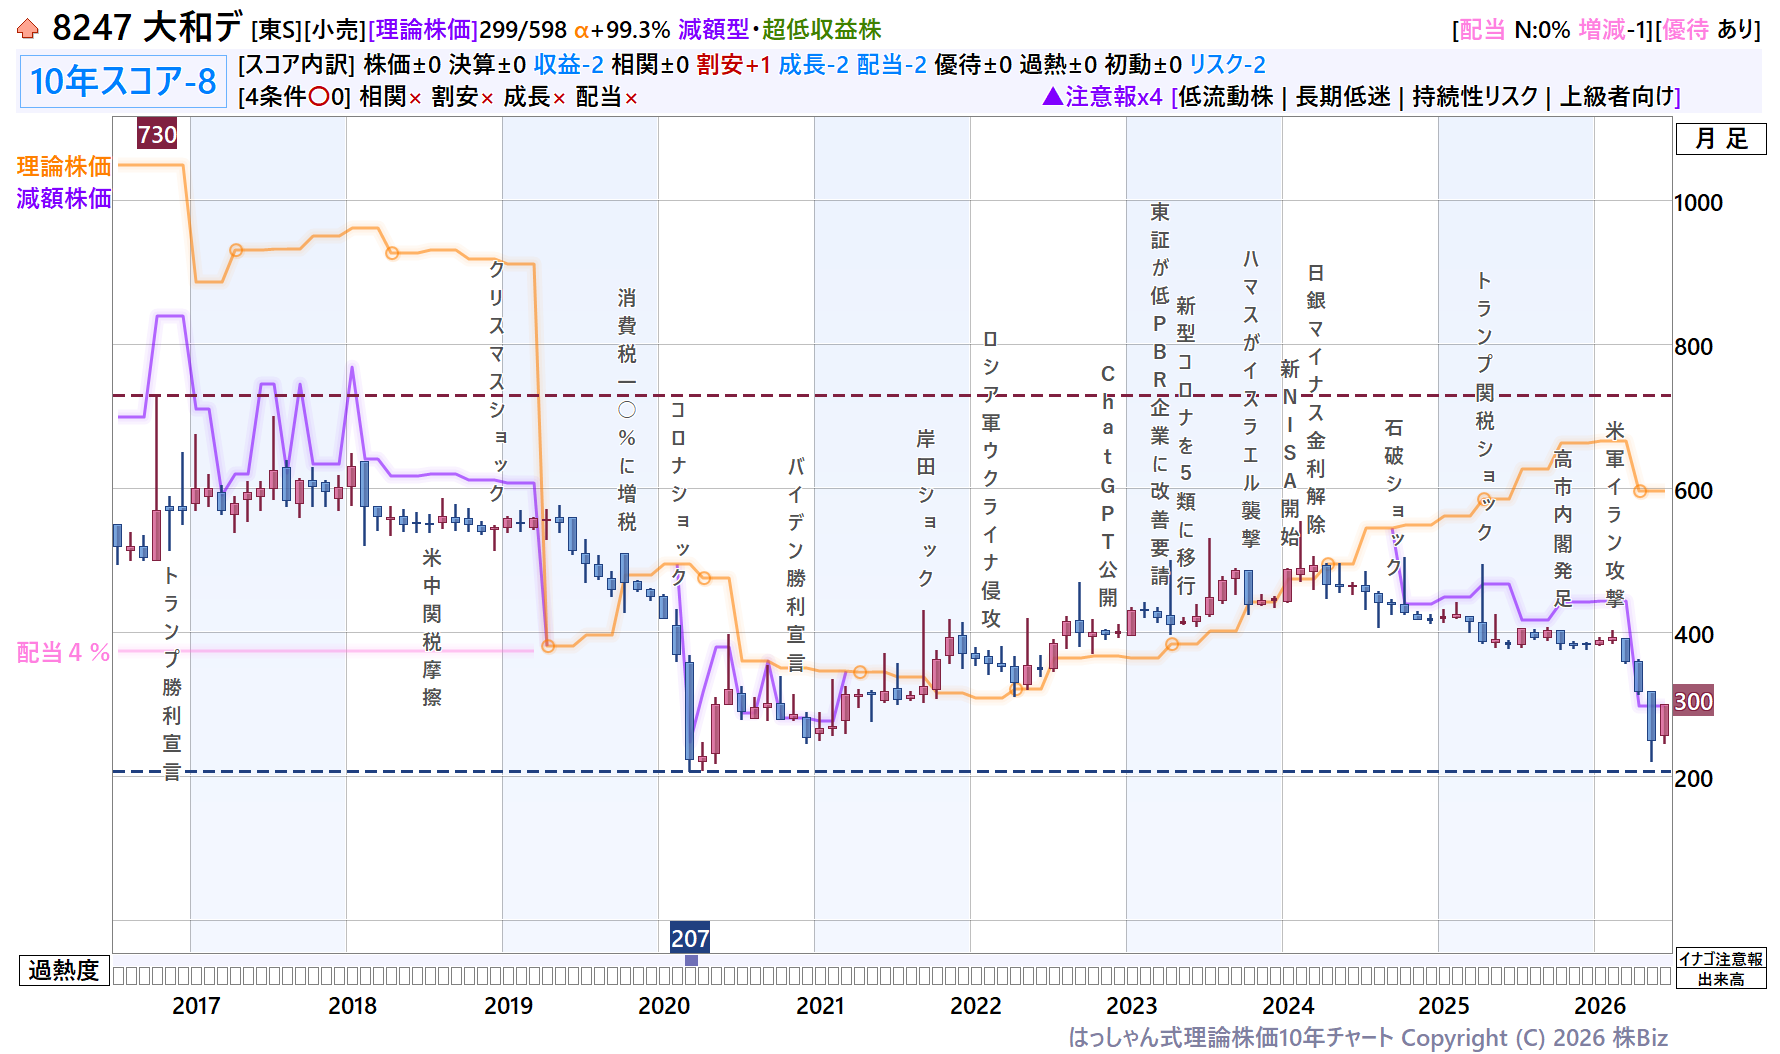This screenshot has width=1780, height=1054.
Task: Click the トランプ勝利宣言 event label
Action: pos(172,674)
